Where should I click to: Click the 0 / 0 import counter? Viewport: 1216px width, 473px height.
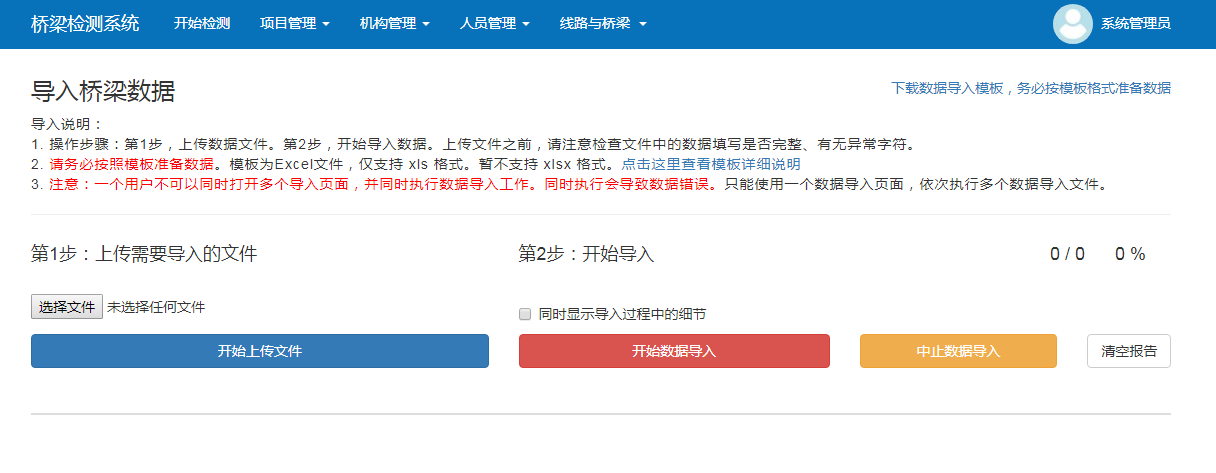tap(1067, 254)
